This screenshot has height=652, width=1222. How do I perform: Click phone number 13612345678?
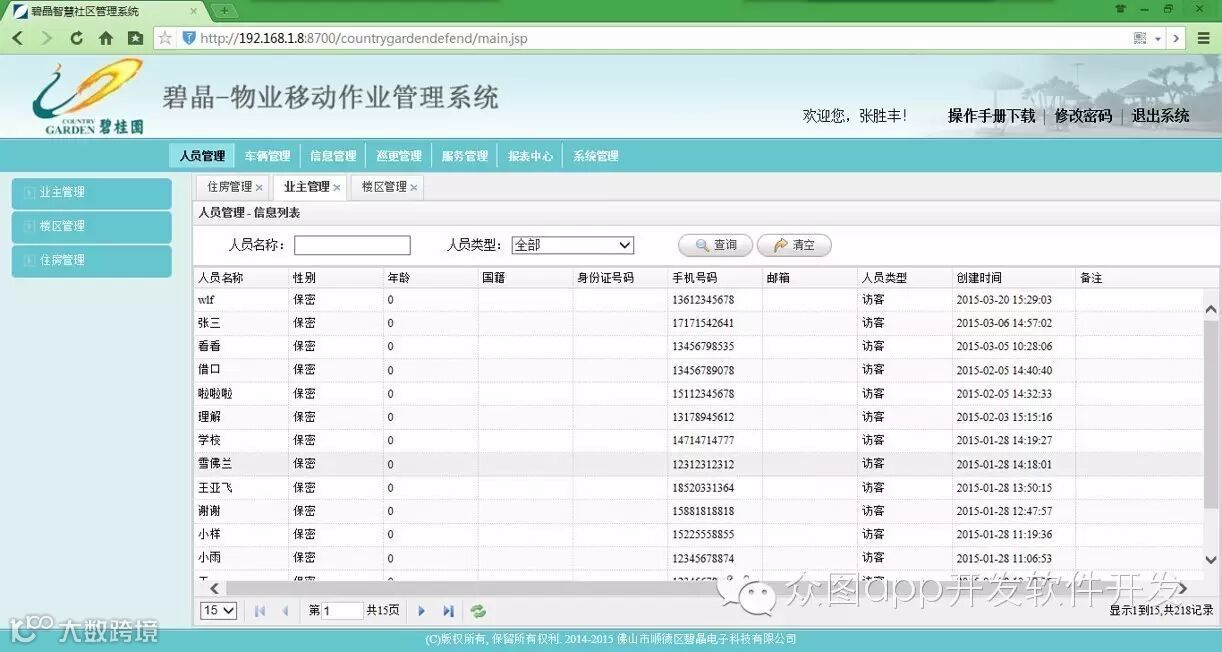(703, 300)
